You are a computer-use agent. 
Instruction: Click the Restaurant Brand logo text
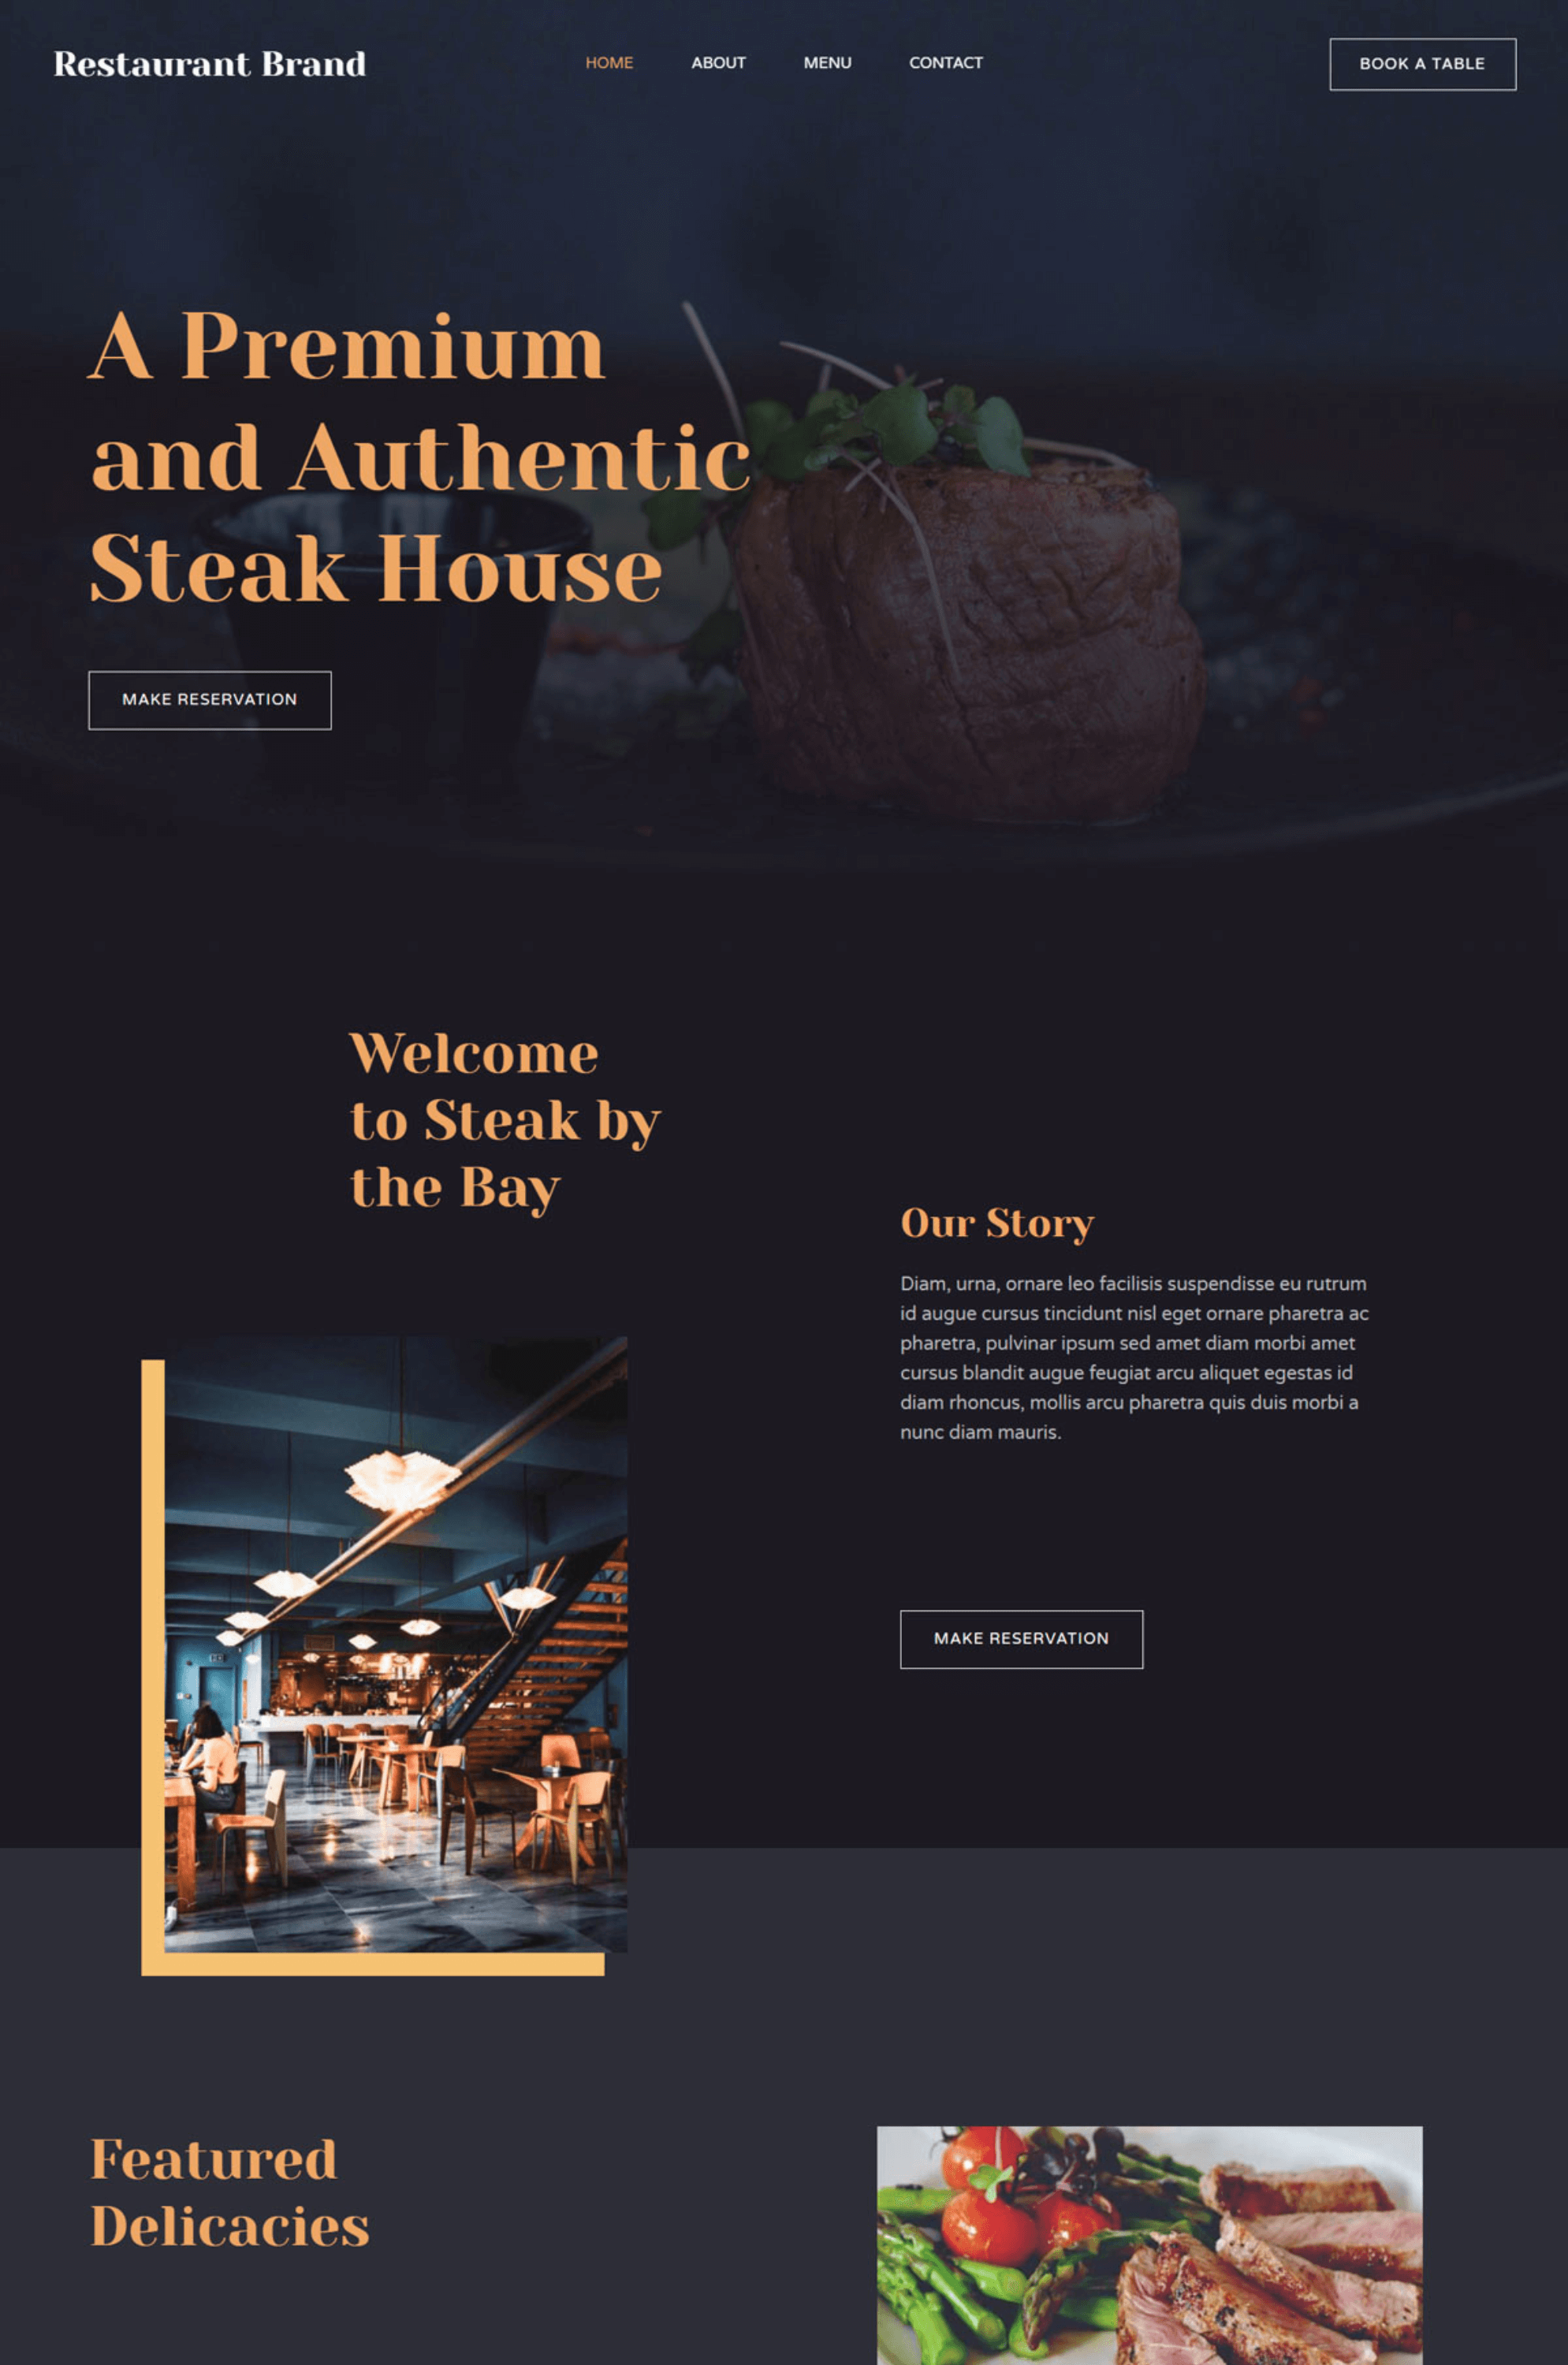coord(208,63)
